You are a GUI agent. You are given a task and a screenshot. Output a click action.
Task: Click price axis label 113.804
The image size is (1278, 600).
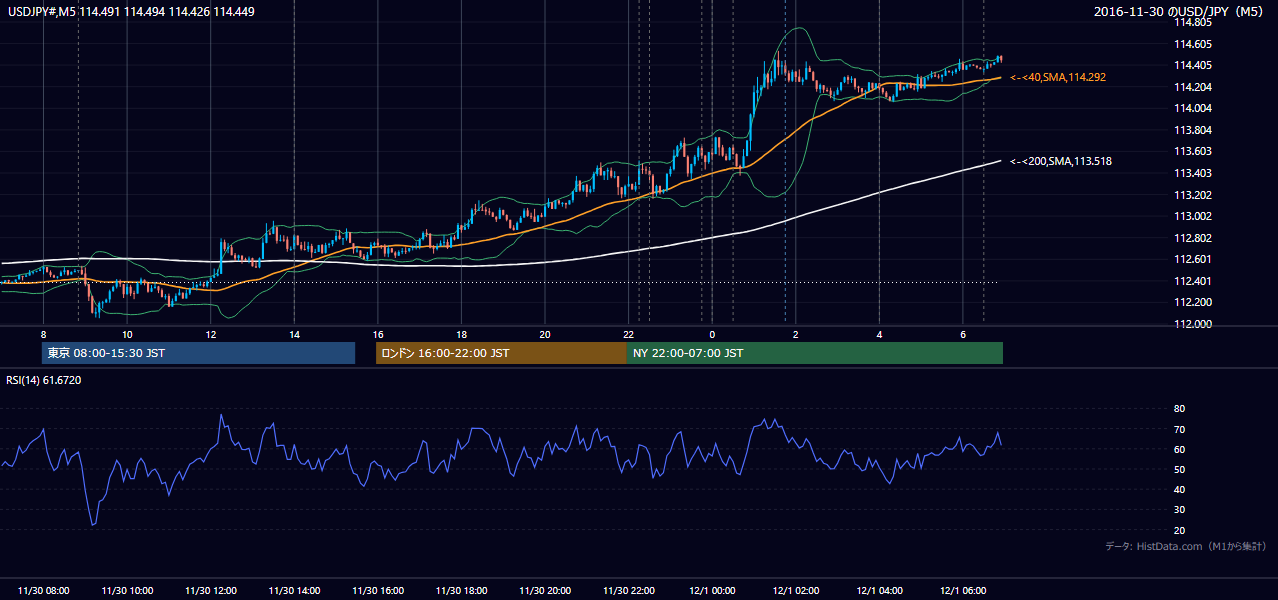tap(1195, 130)
